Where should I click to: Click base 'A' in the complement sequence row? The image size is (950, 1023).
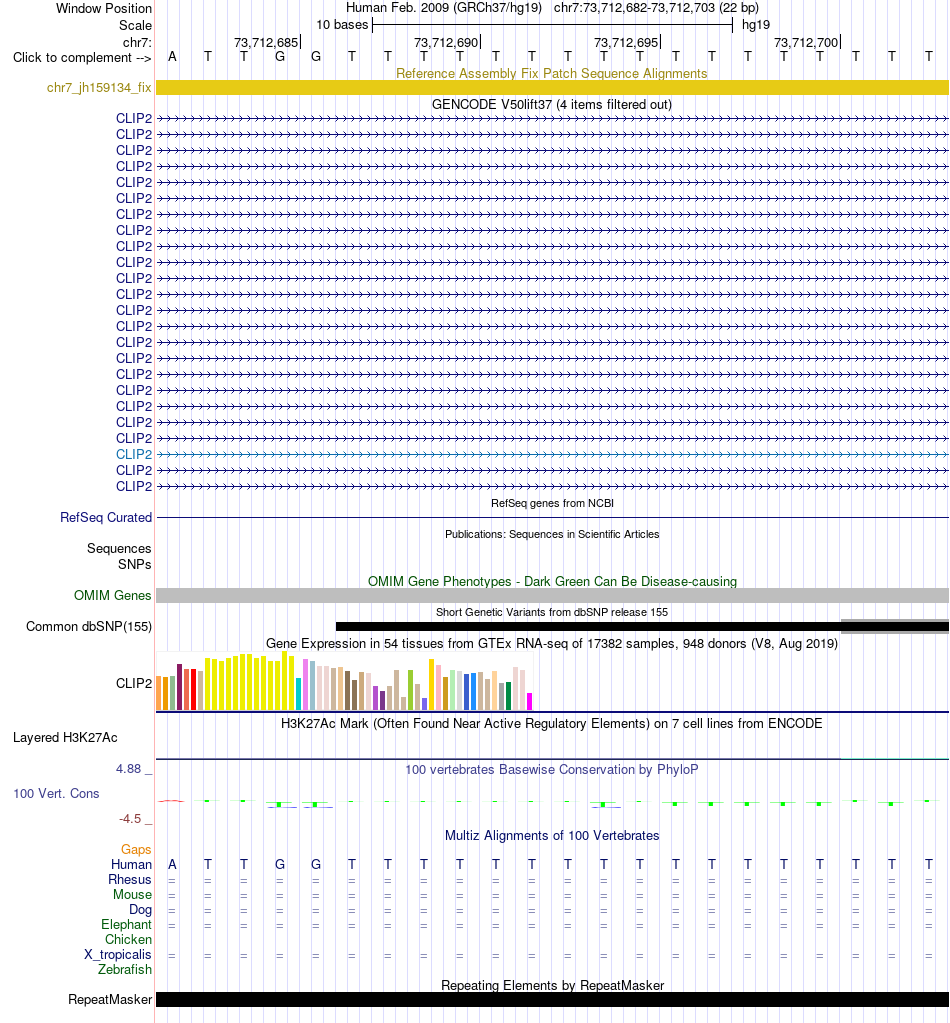pos(172,57)
